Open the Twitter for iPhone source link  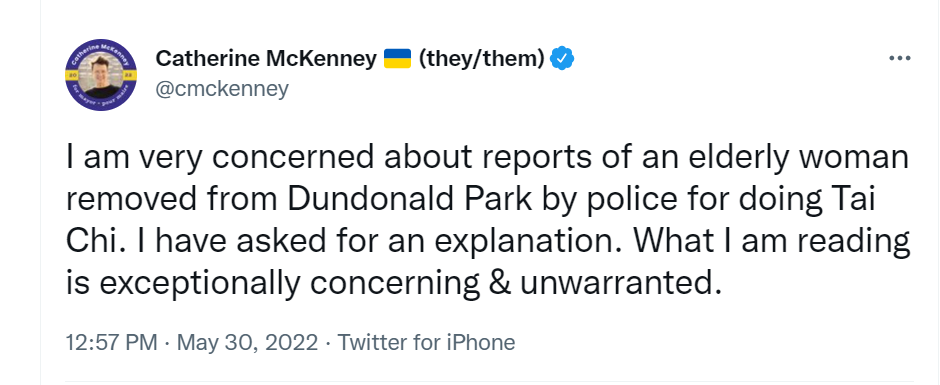(x=427, y=343)
